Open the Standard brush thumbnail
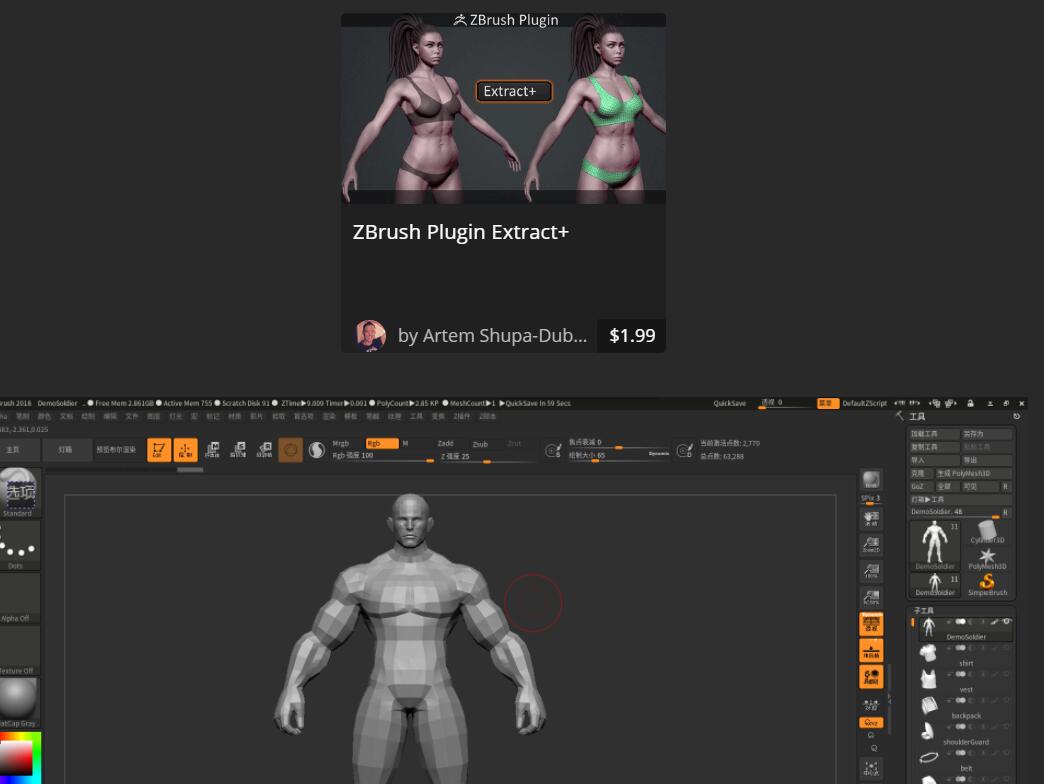 click(x=20, y=492)
